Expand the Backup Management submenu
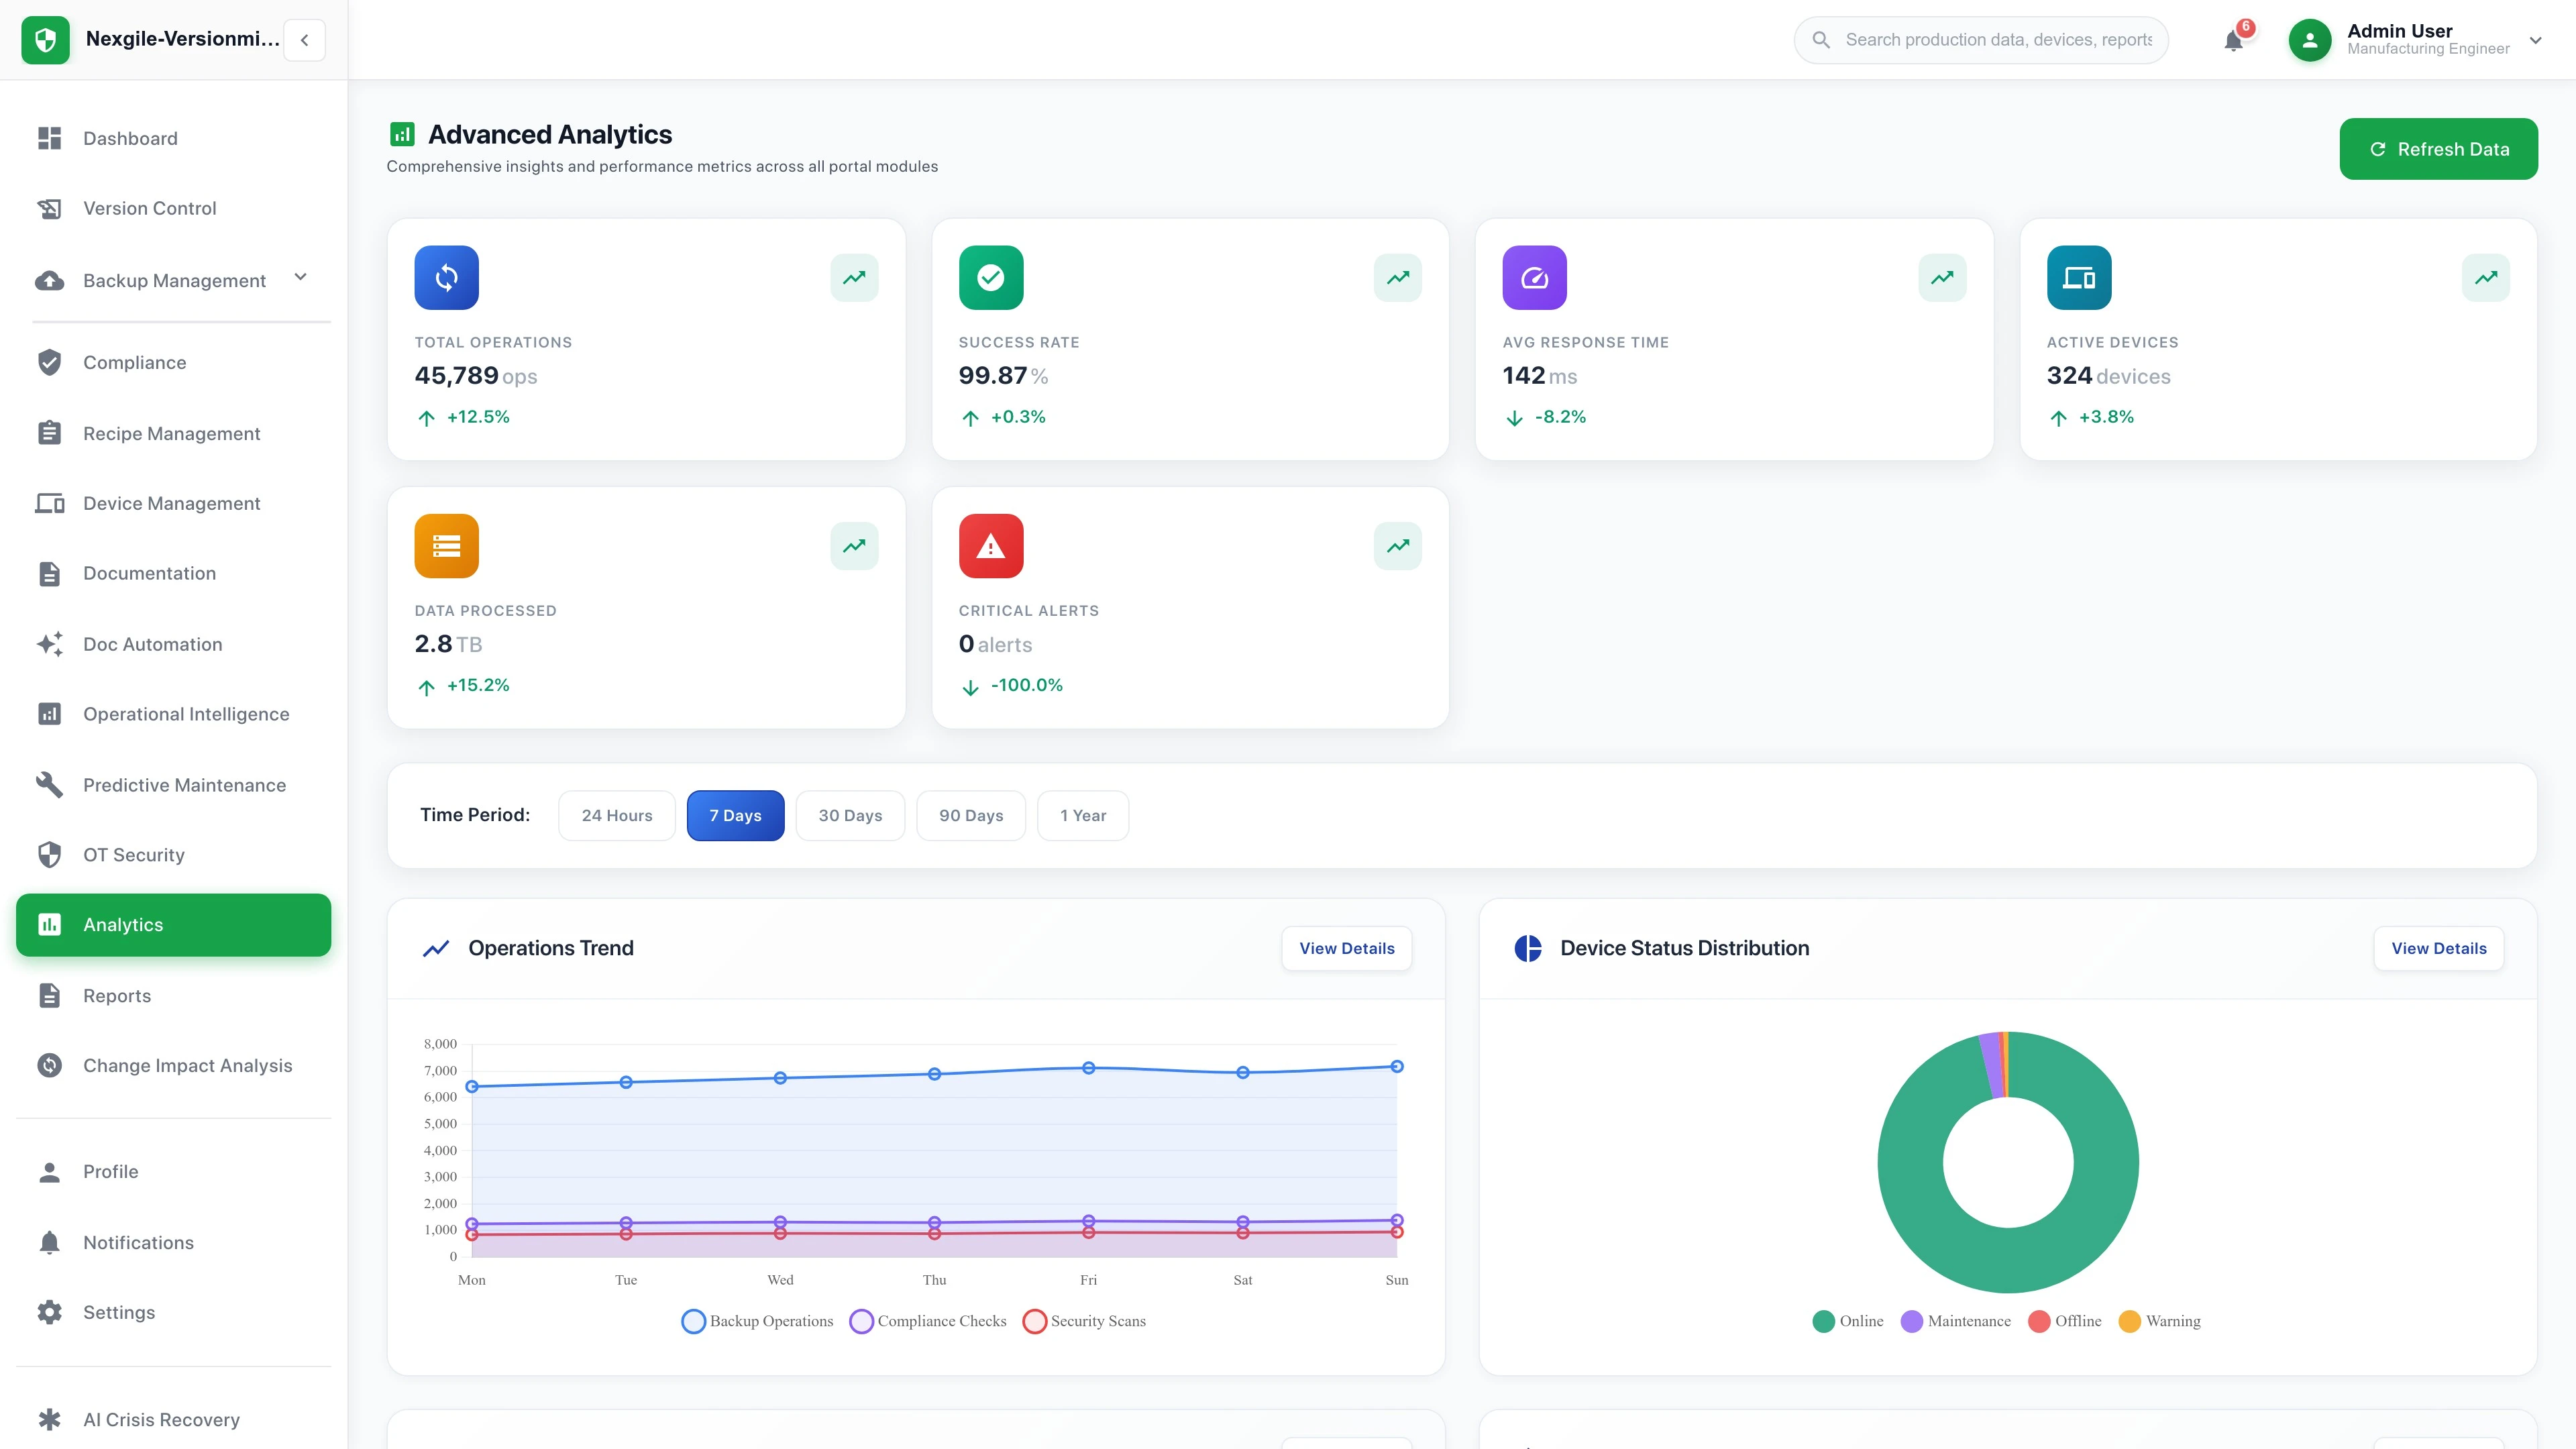Viewport: 2576px width, 1449px height. point(300,278)
